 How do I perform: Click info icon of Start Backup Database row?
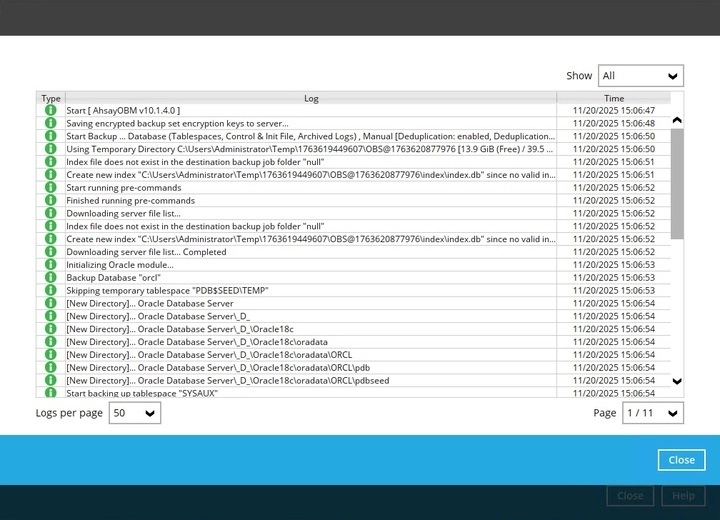coord(51,136)
